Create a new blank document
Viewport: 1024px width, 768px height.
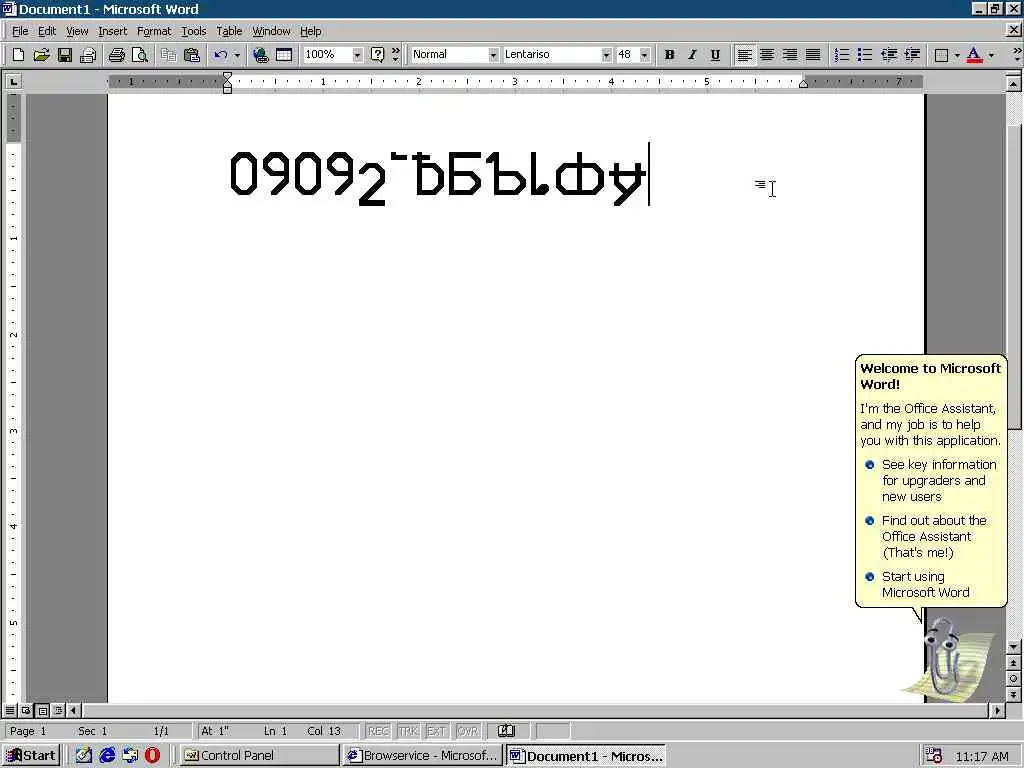point(18,55)
